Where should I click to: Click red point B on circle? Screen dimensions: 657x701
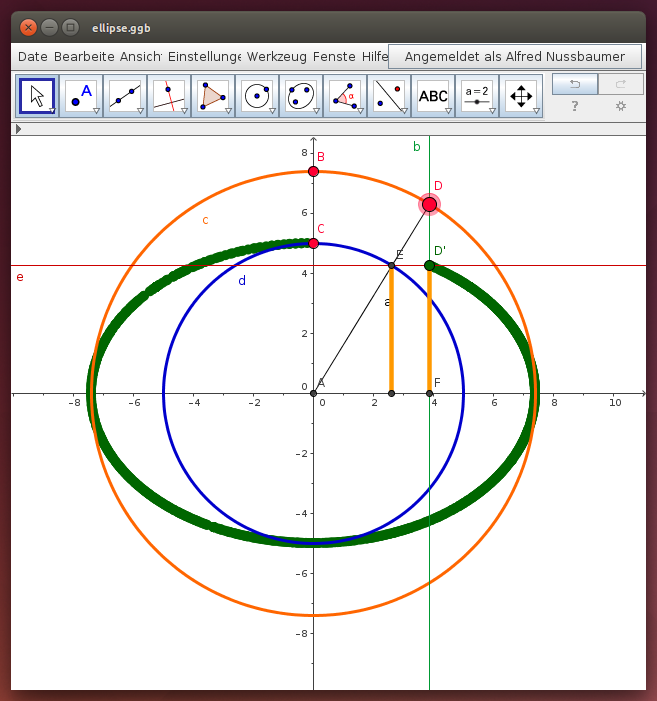tap(313, 171)
